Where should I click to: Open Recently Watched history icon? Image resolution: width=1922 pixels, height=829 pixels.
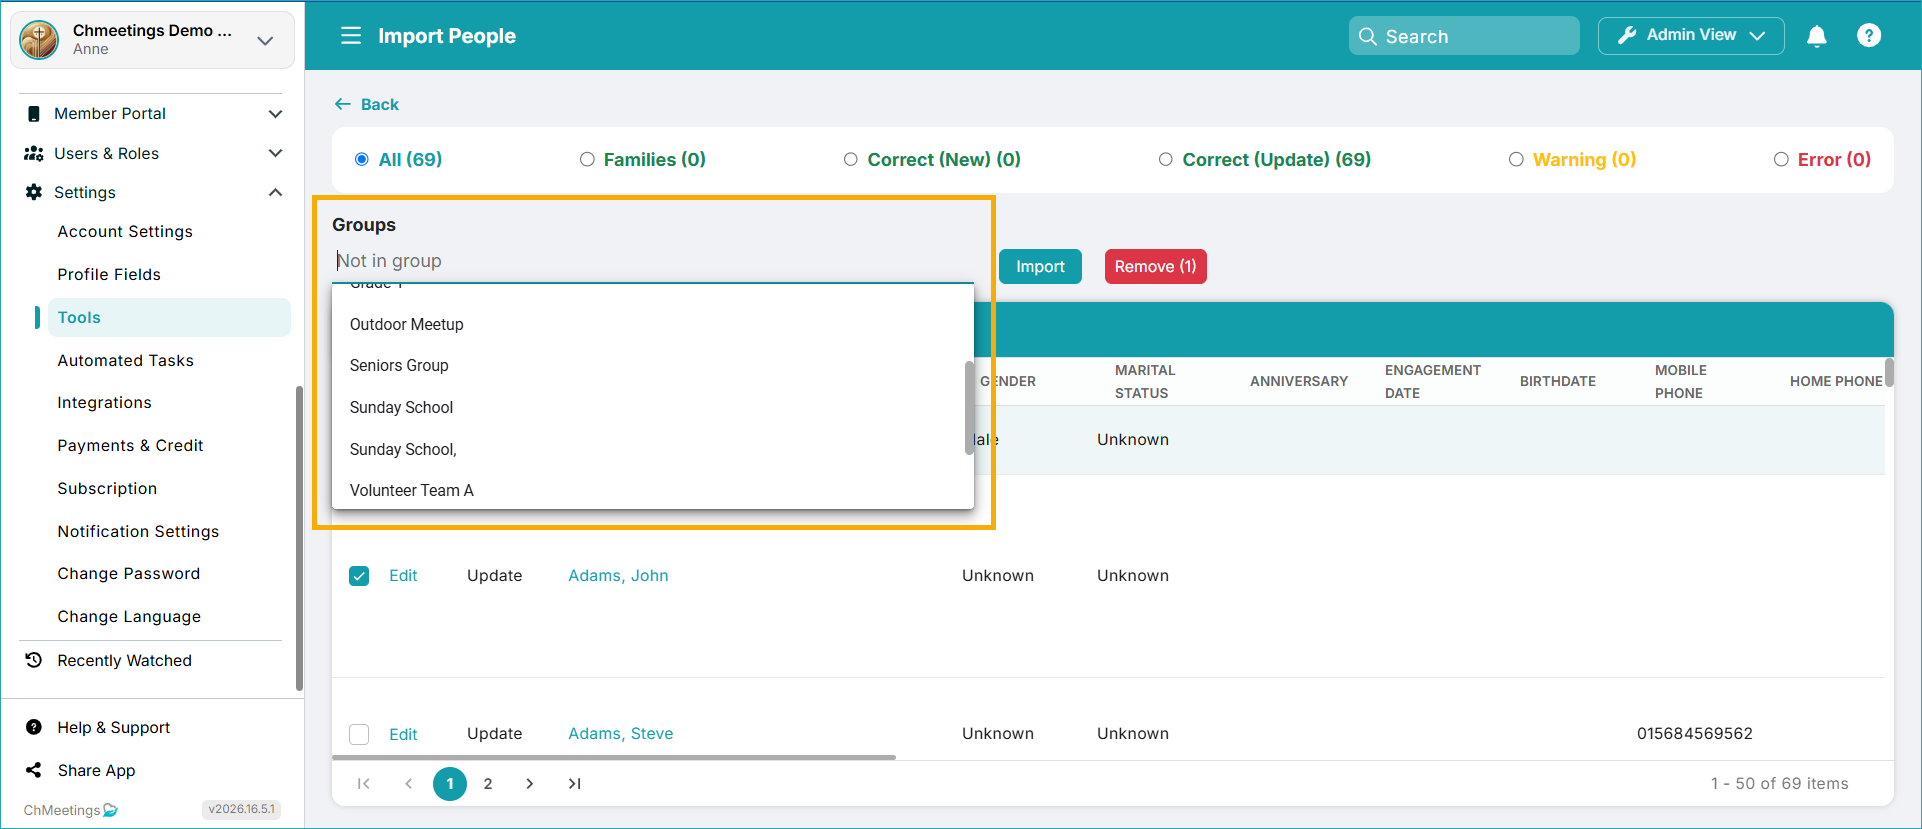[34, 660]
